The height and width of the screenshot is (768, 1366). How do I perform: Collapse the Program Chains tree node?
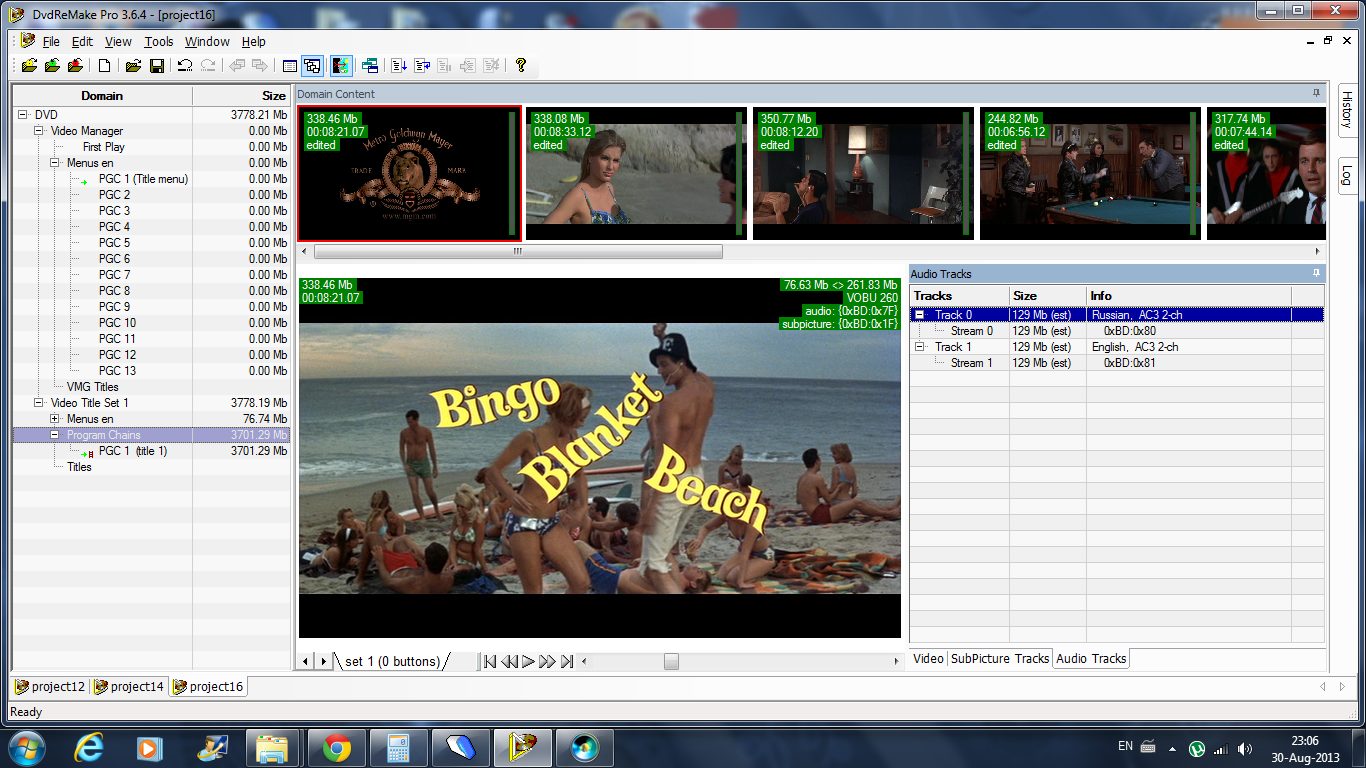point(55,435)
